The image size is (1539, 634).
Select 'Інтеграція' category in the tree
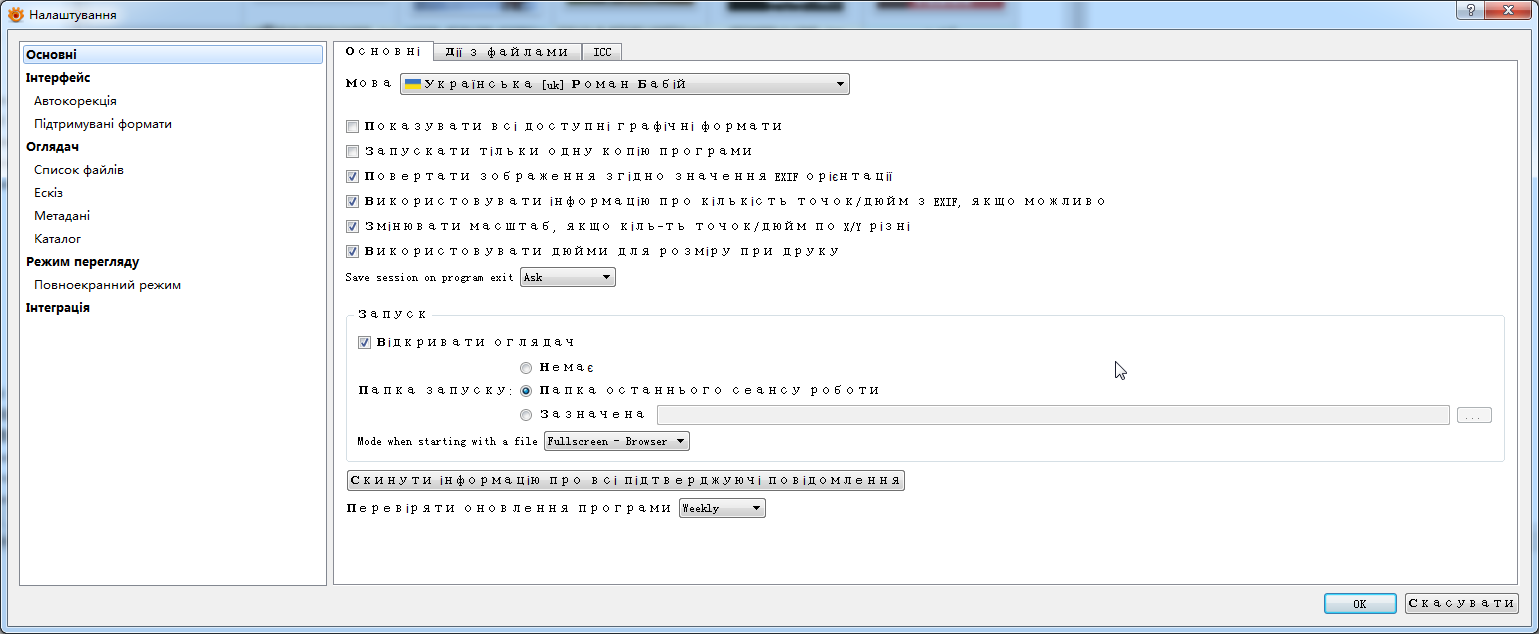pyautogui.click(x=58, y=308)
